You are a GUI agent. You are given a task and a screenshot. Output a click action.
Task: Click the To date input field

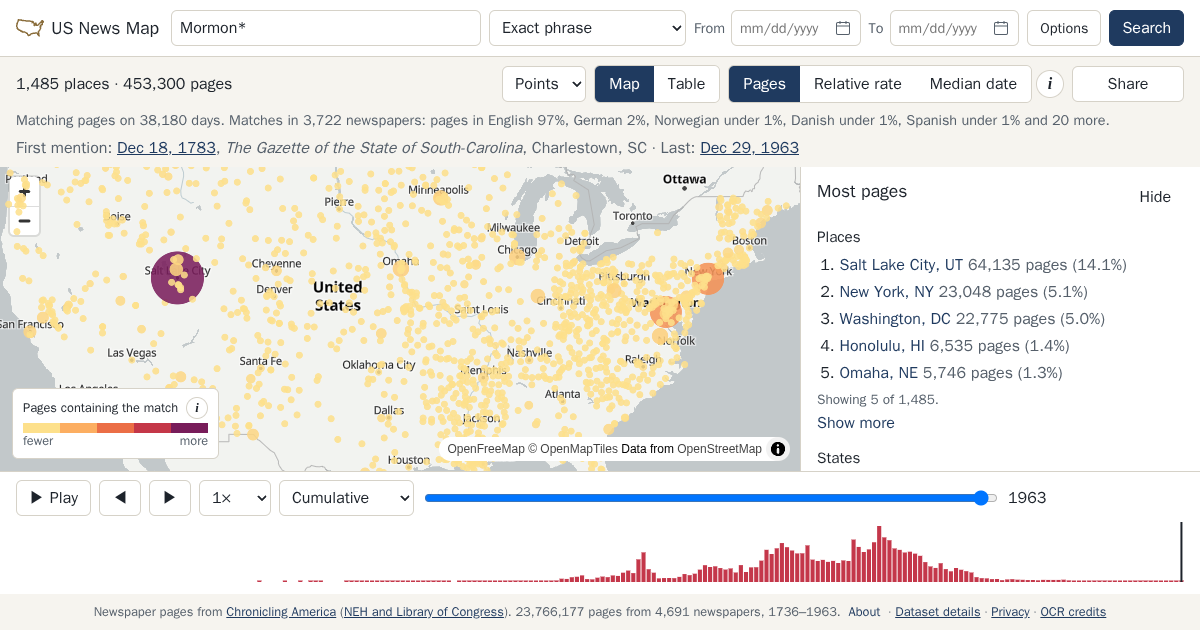(x=954, y=28)
